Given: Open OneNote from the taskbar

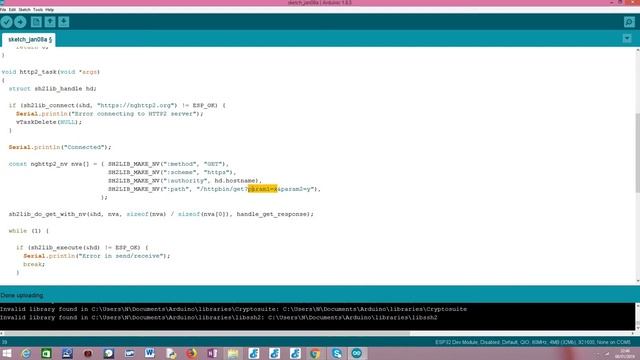Looking at the screenshot, I should click(212, 353).
